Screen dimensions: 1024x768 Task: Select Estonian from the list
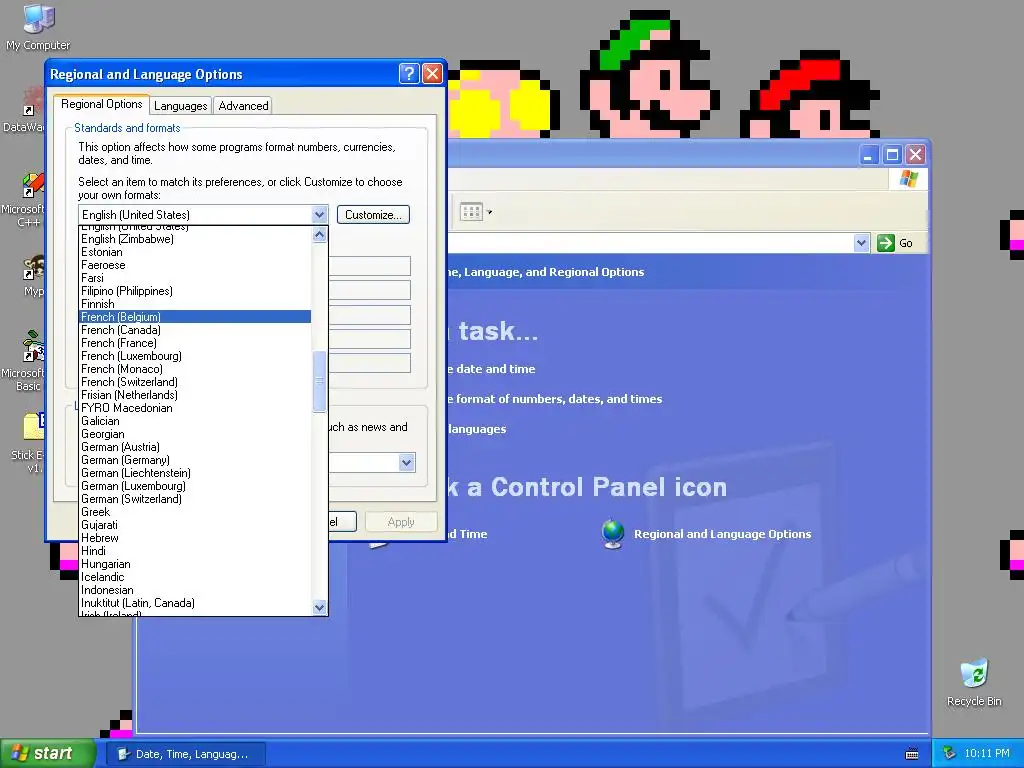[195, 252]
